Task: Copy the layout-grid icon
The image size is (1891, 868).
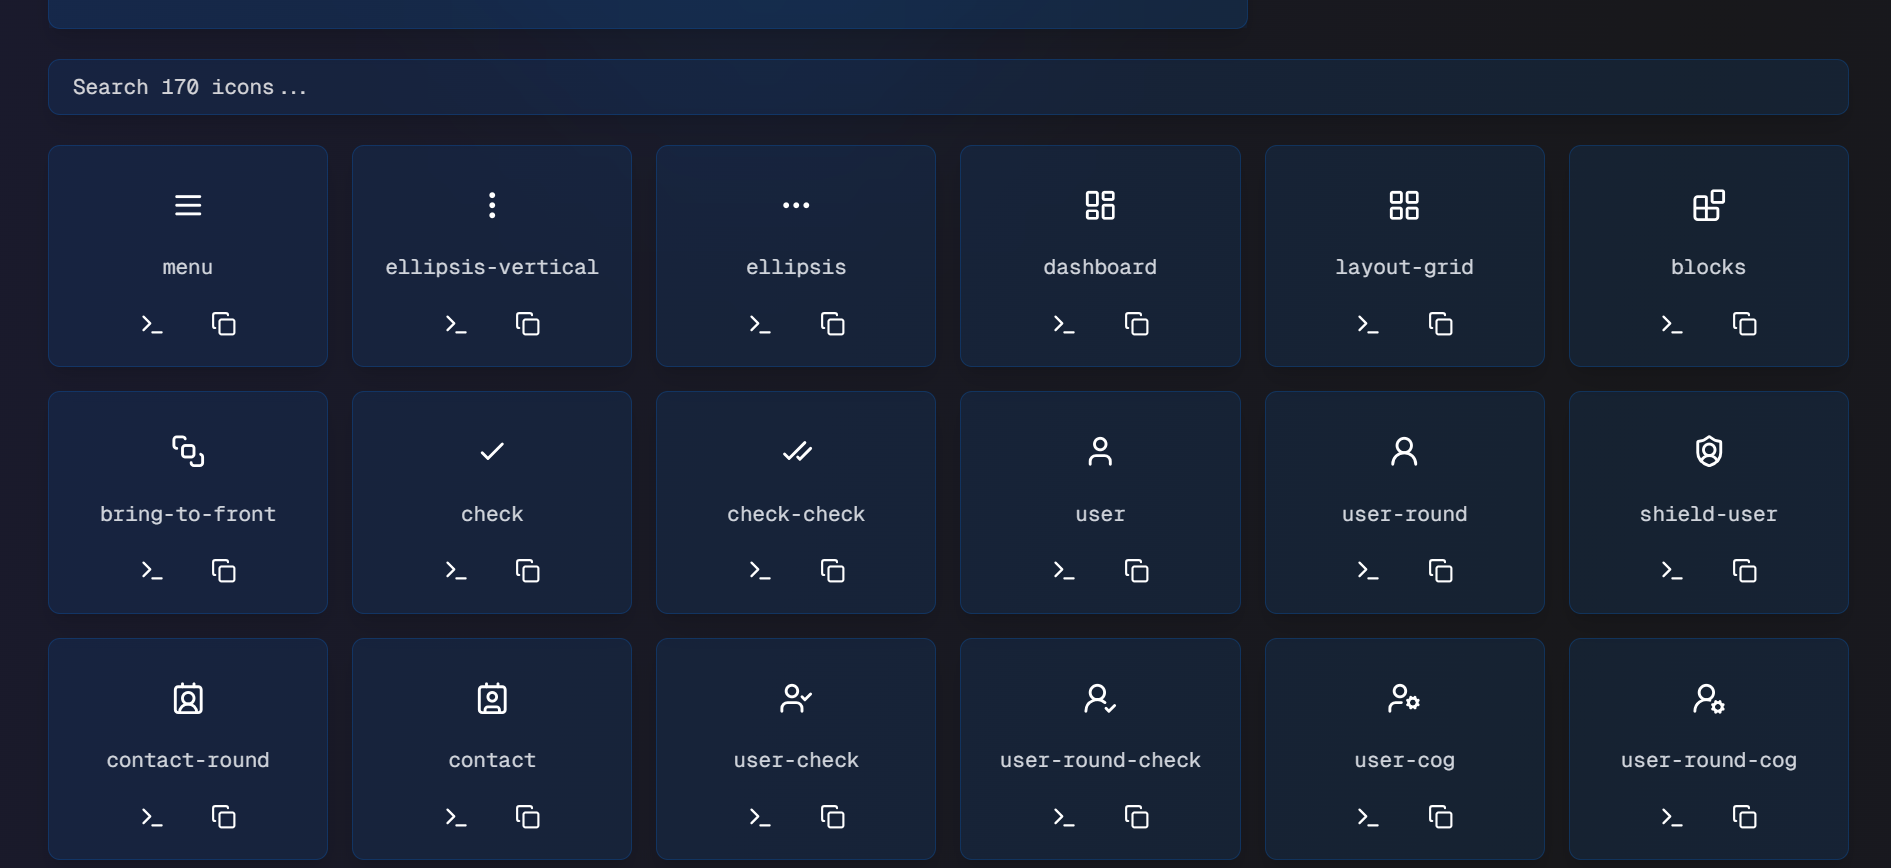Action: point(1440,324)
